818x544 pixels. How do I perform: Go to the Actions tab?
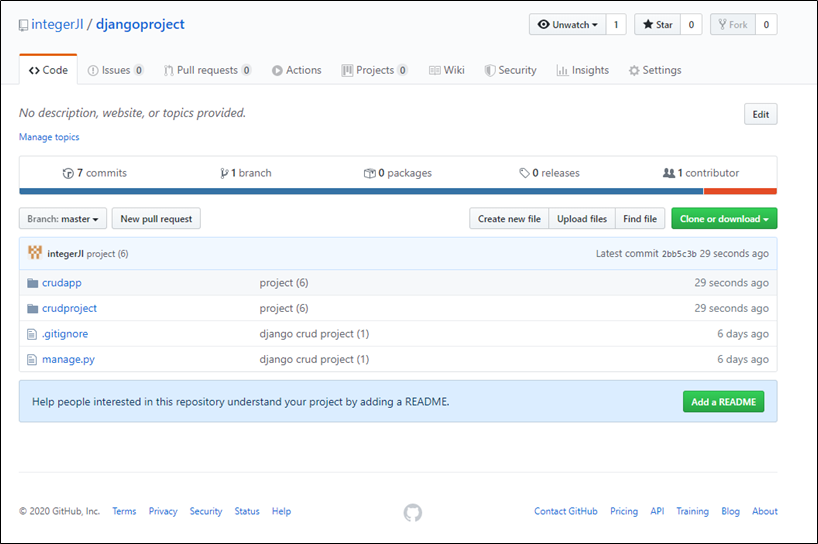(296, 70)
